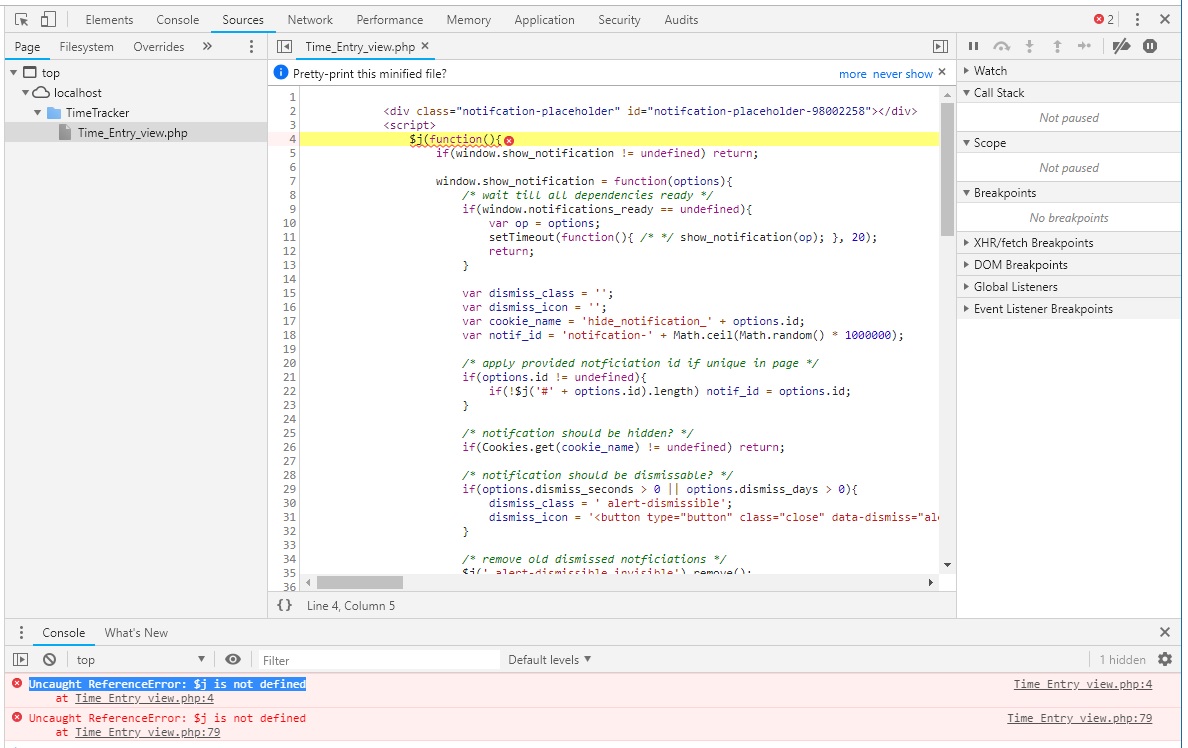Viewport: 1188px width, 748px height.
Task: Open console settings gear
Action: 1165,659
